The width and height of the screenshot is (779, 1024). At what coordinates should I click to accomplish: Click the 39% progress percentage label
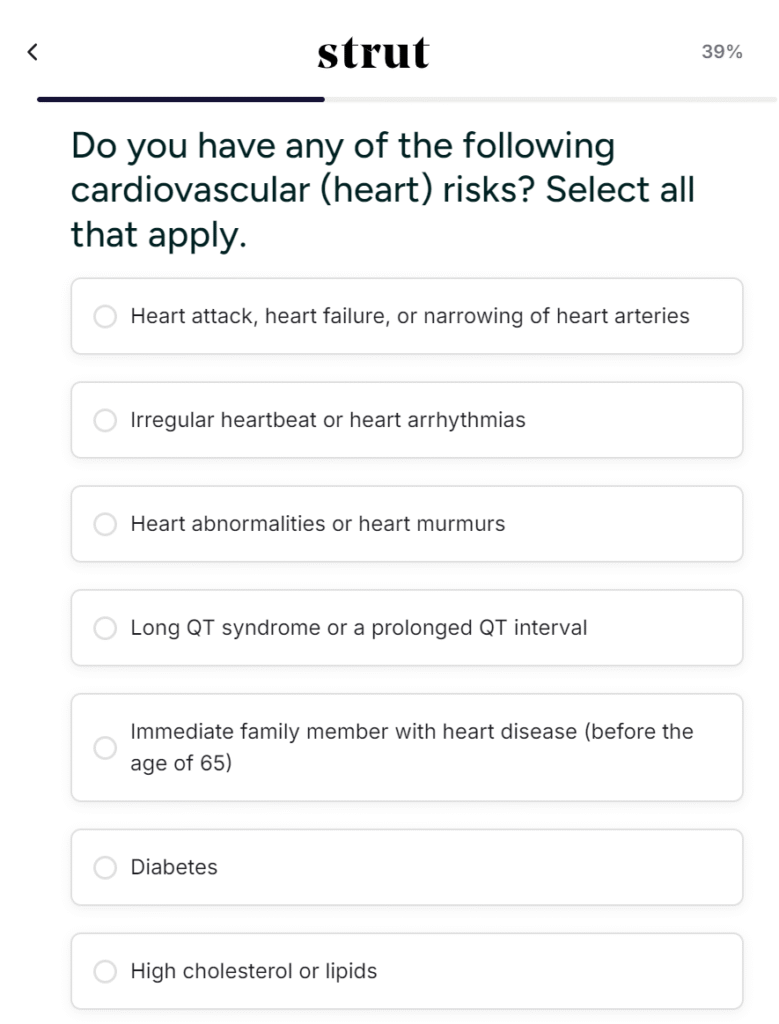tap(722, 52)
